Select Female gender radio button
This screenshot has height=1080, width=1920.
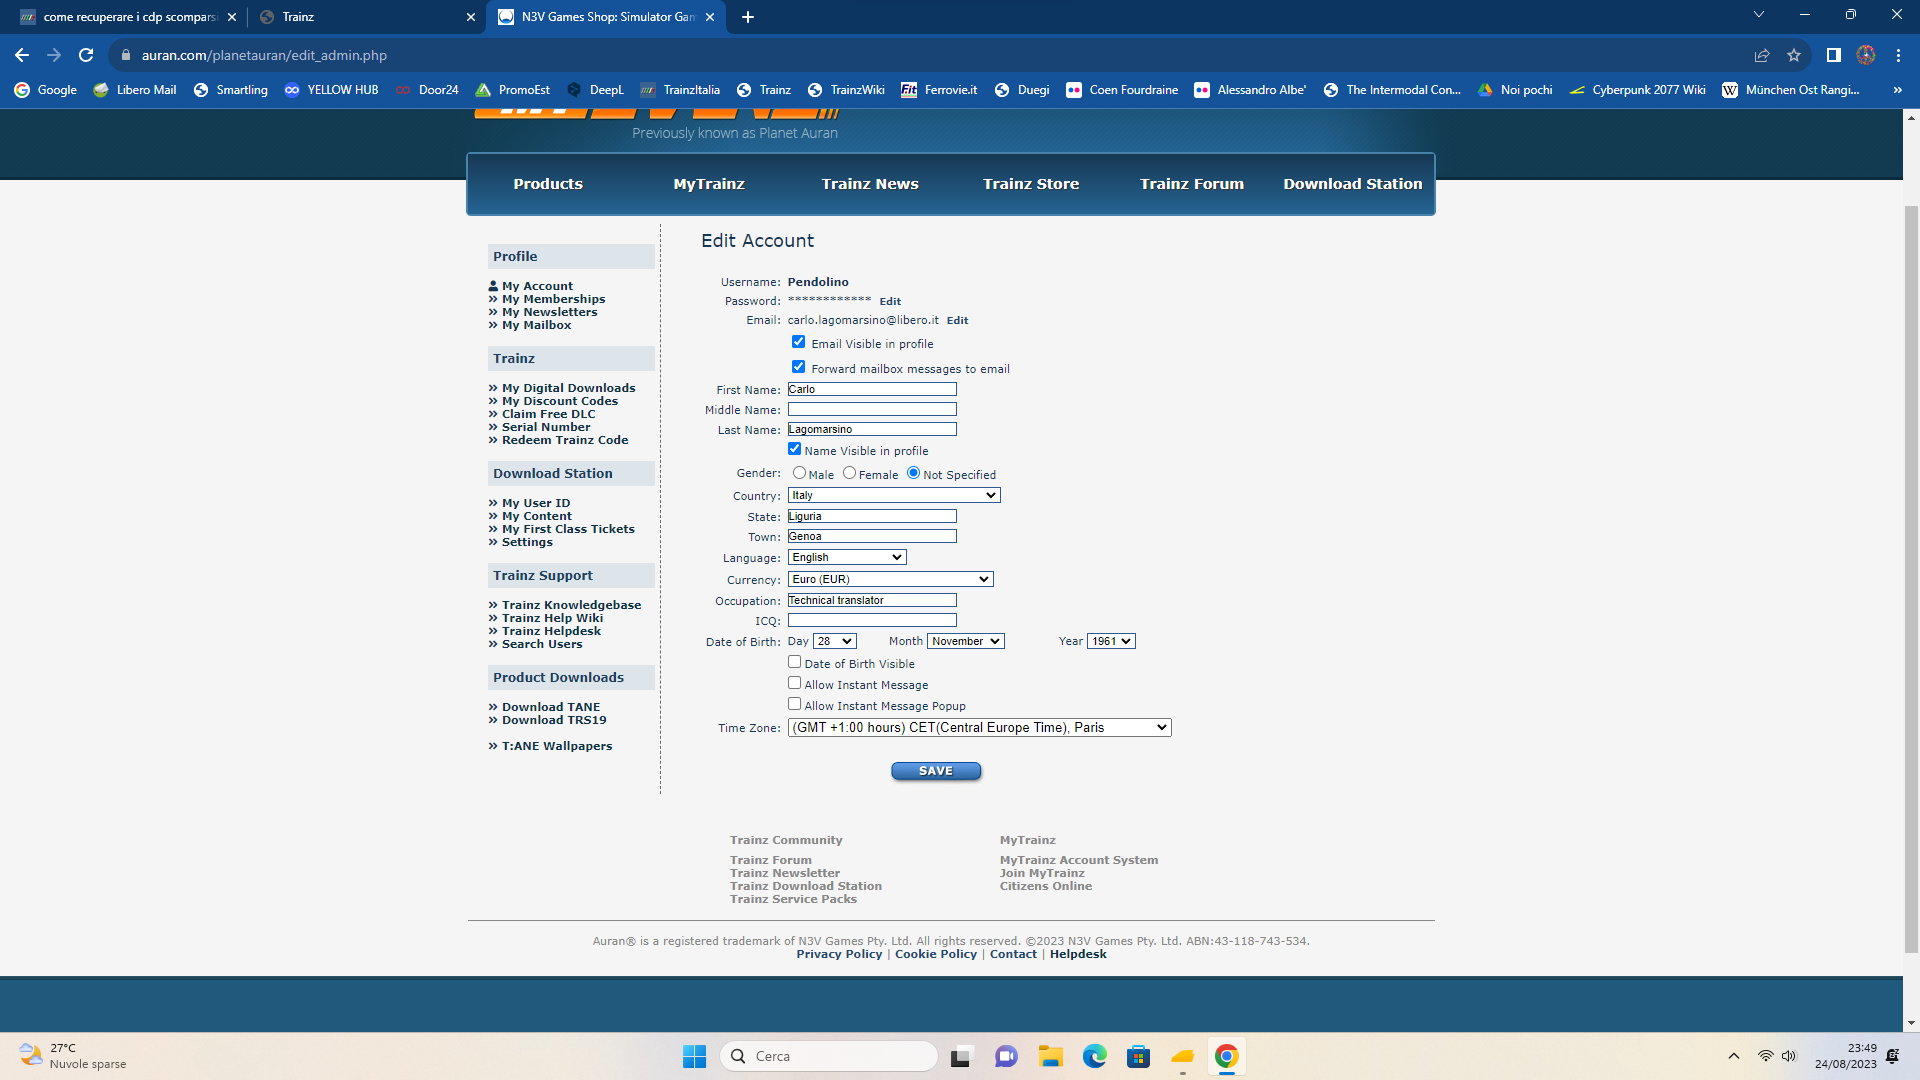pos(849,473)
